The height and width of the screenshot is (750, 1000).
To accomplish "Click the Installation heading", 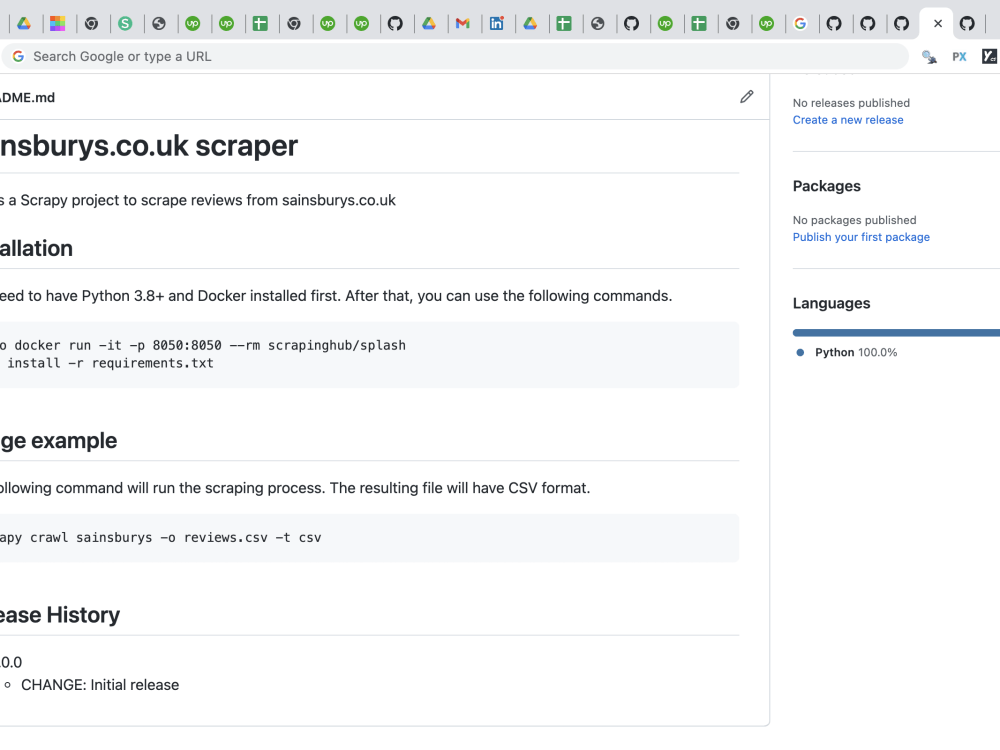I will point(36,248).
